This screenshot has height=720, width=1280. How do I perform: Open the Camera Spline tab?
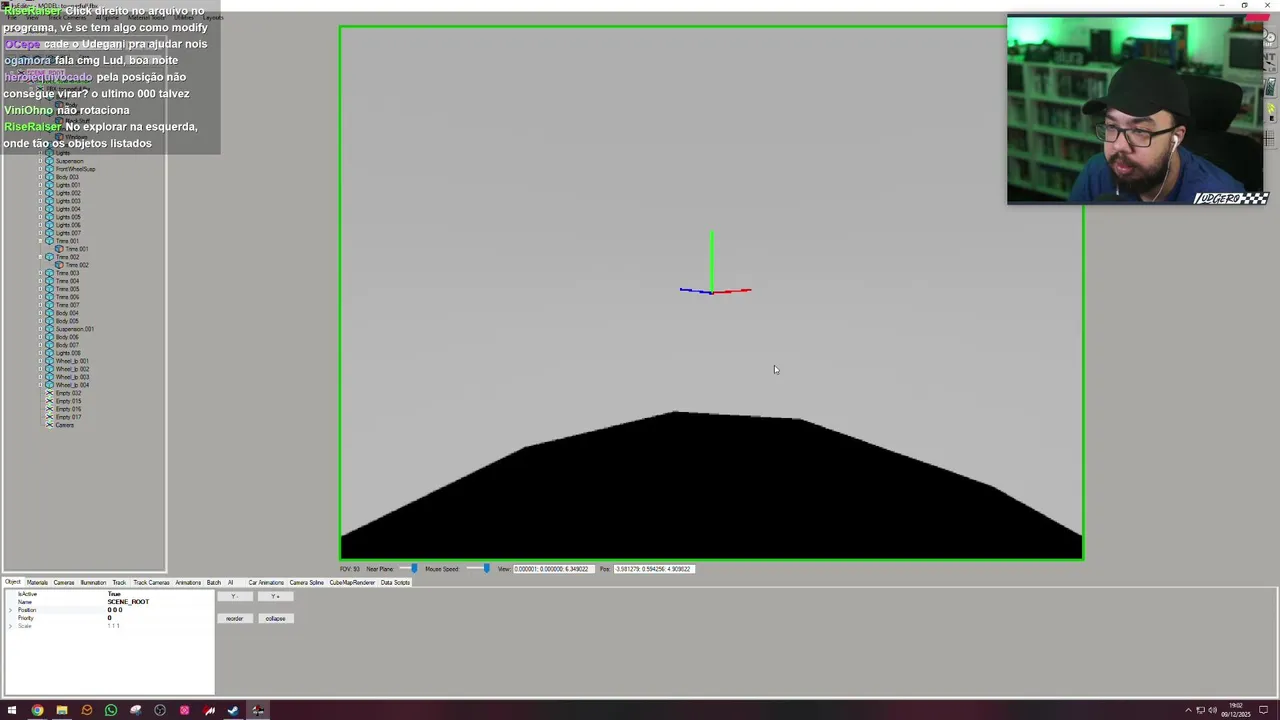(307, 582)
